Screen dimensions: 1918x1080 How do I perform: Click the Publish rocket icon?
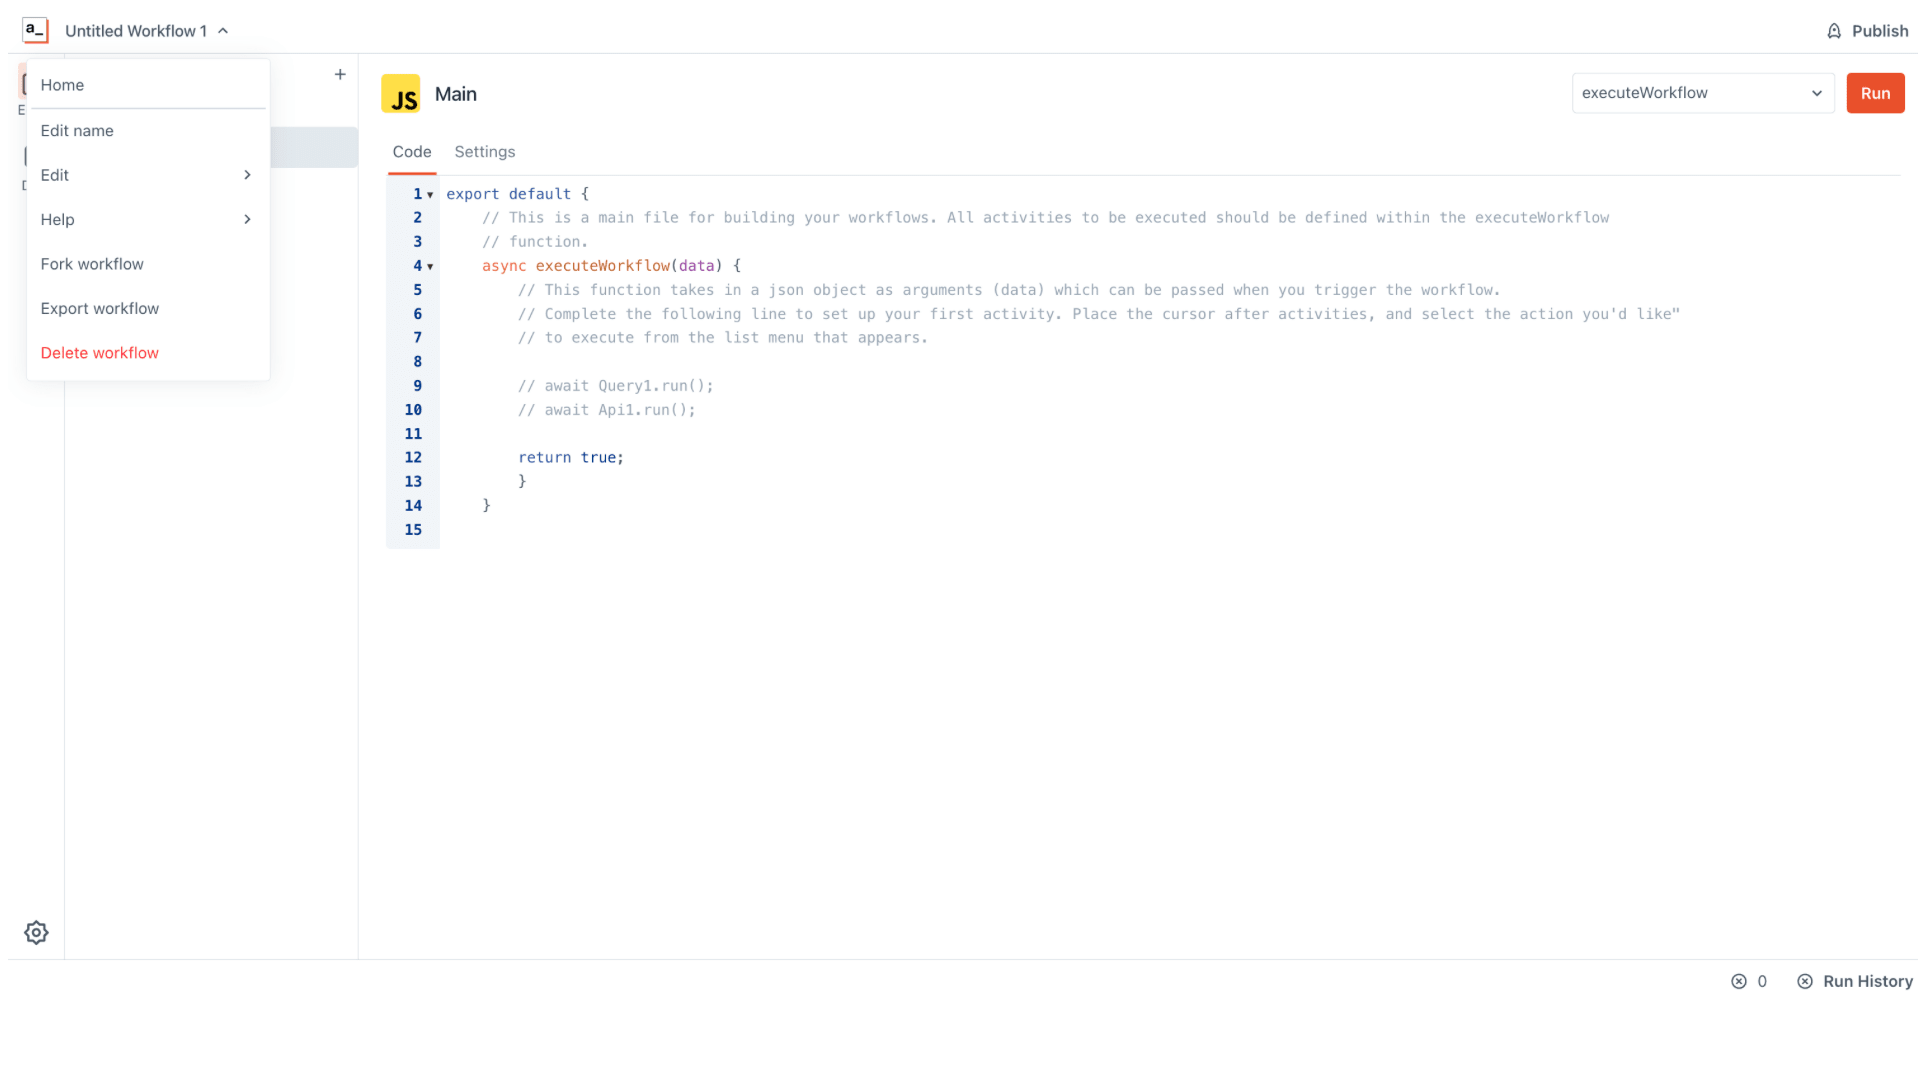[1834, 31]
